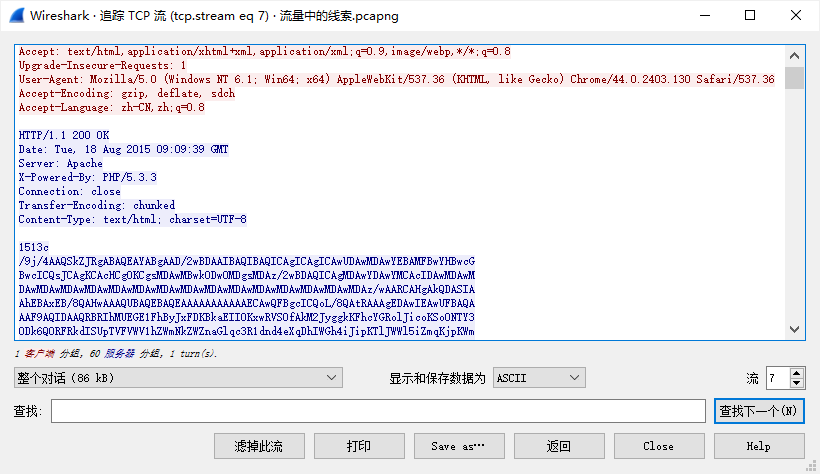Open Help for the follow stream dialog

click(x=758, y=446)
